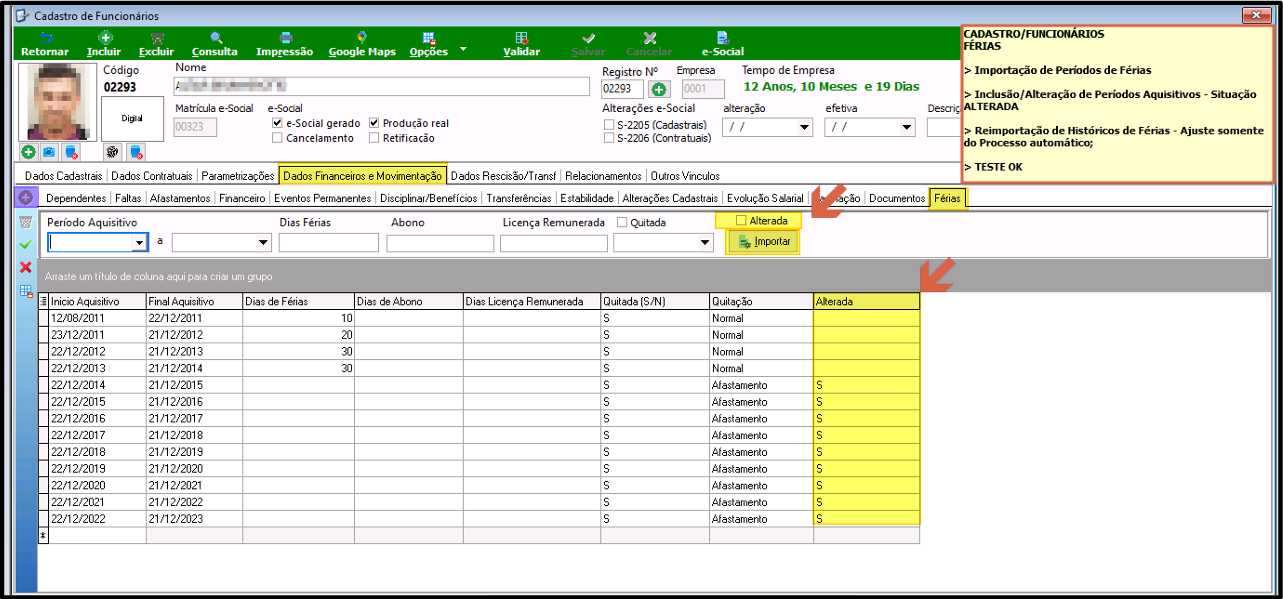This screenshot has height=599, width=1283.
Task: Check the S-2205 (Cadastrais) checkbox
Action: 610,124
